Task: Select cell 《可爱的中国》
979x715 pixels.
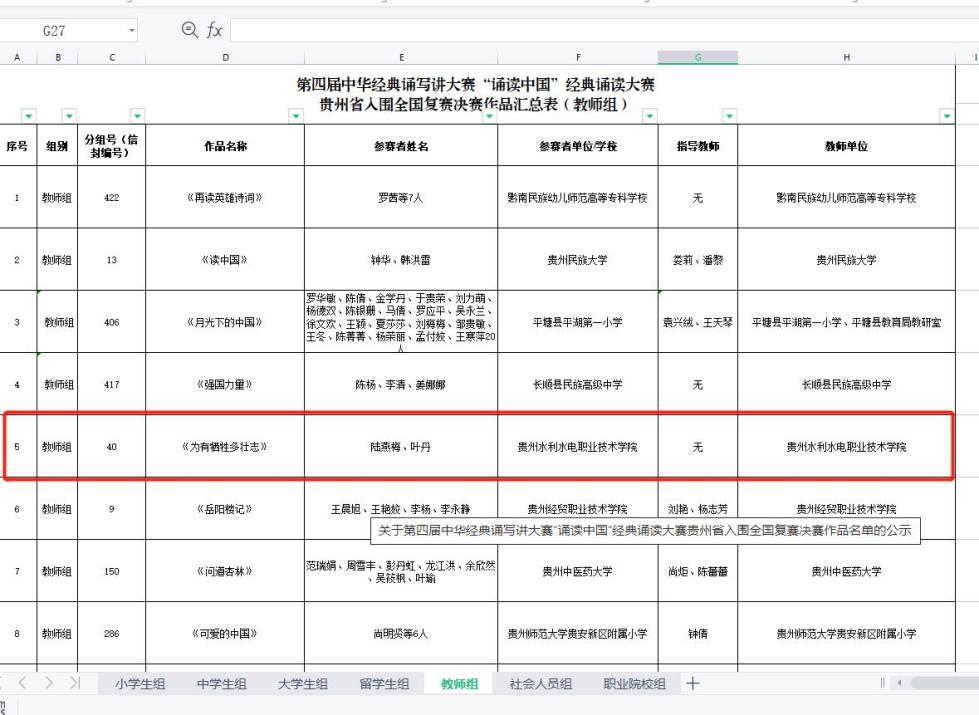Action: pos(225,633)
